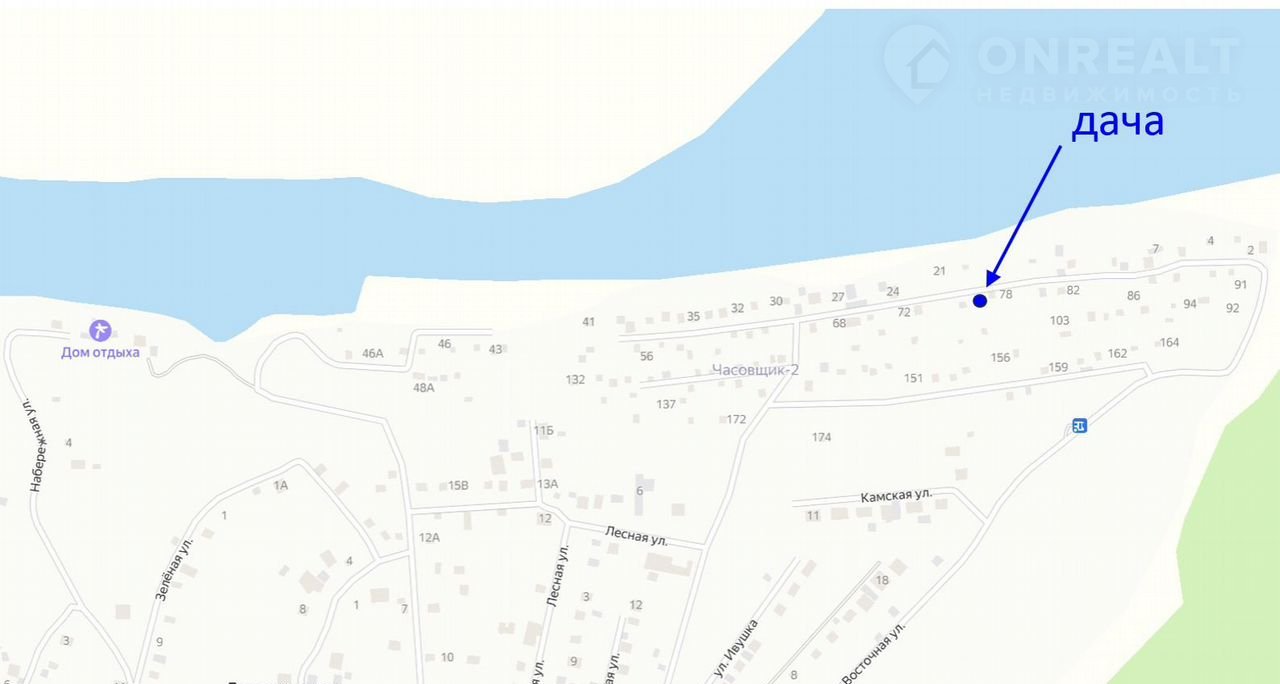Screen dimensions: 1280x684
Task: Click the blue bus stop icon
Action: (x=1079, y=425)
